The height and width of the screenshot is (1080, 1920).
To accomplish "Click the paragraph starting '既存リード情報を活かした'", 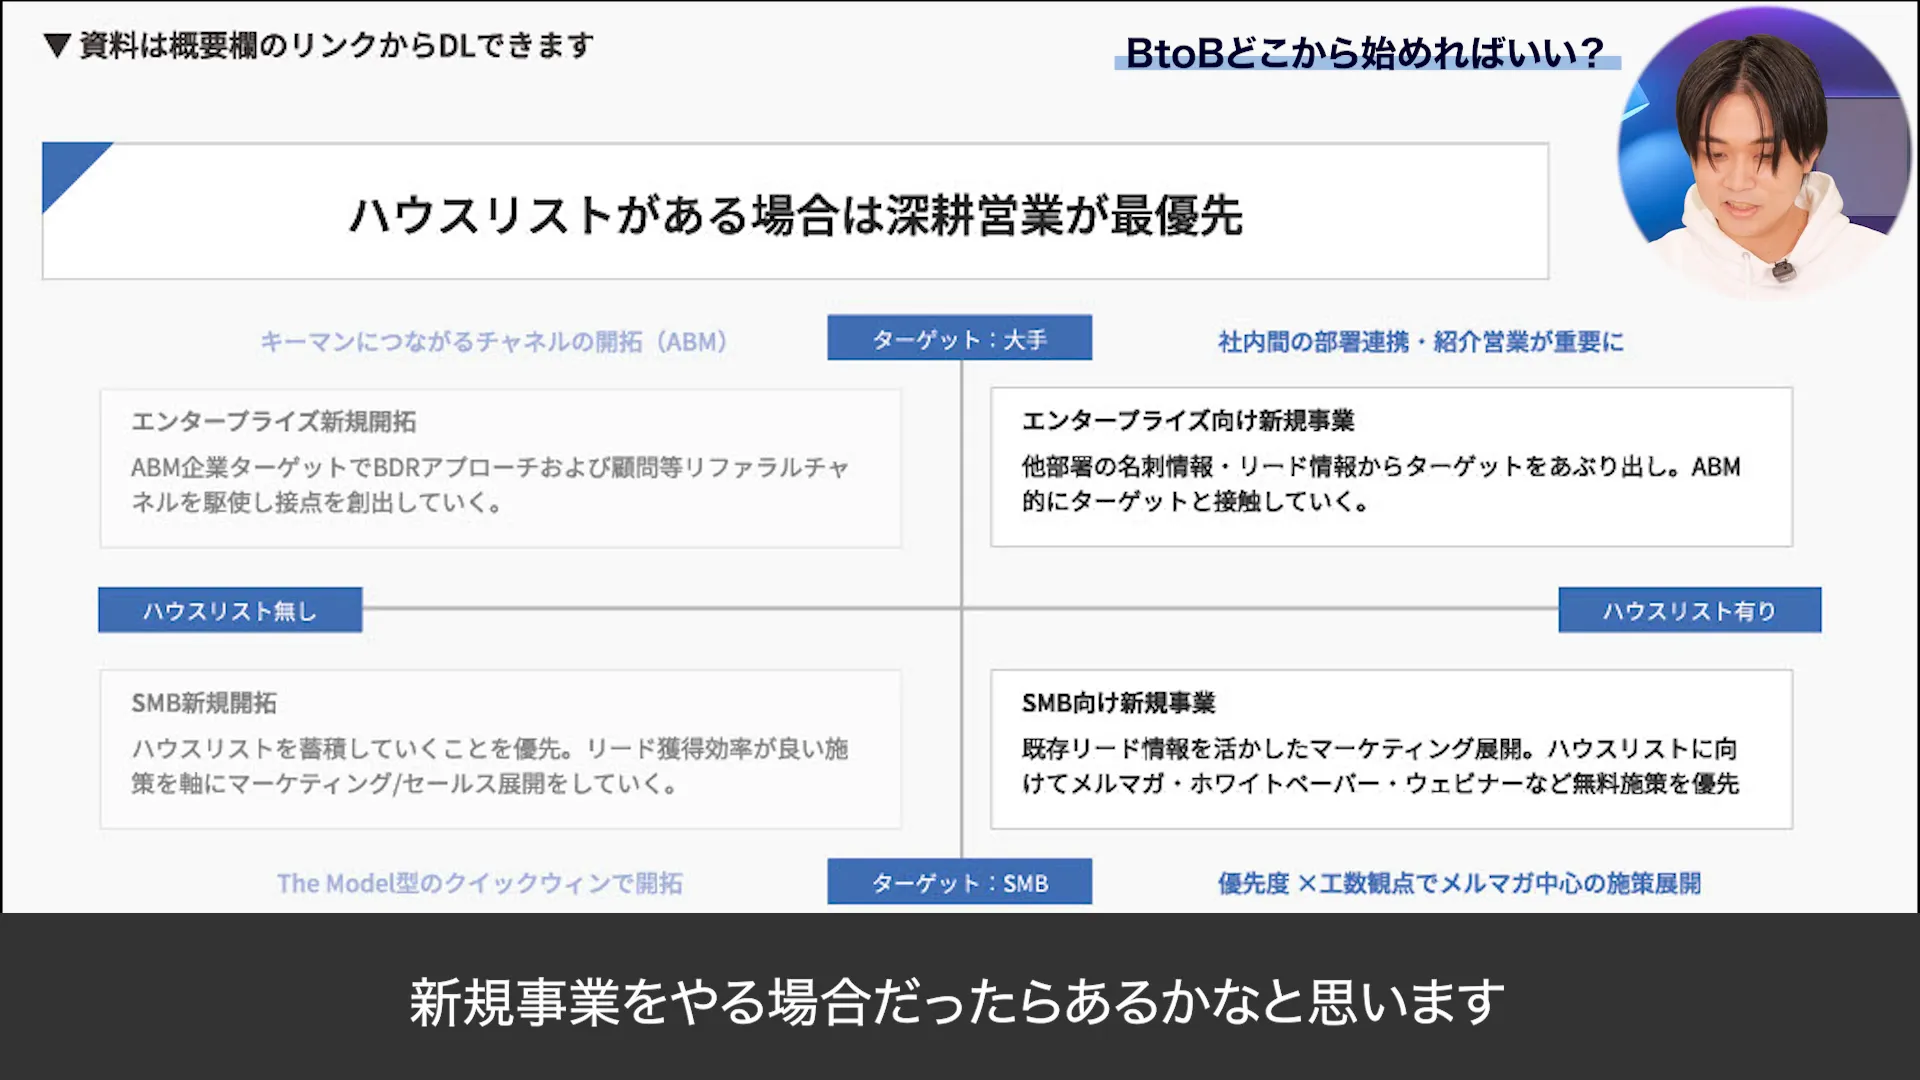I will click(1381, 766).
